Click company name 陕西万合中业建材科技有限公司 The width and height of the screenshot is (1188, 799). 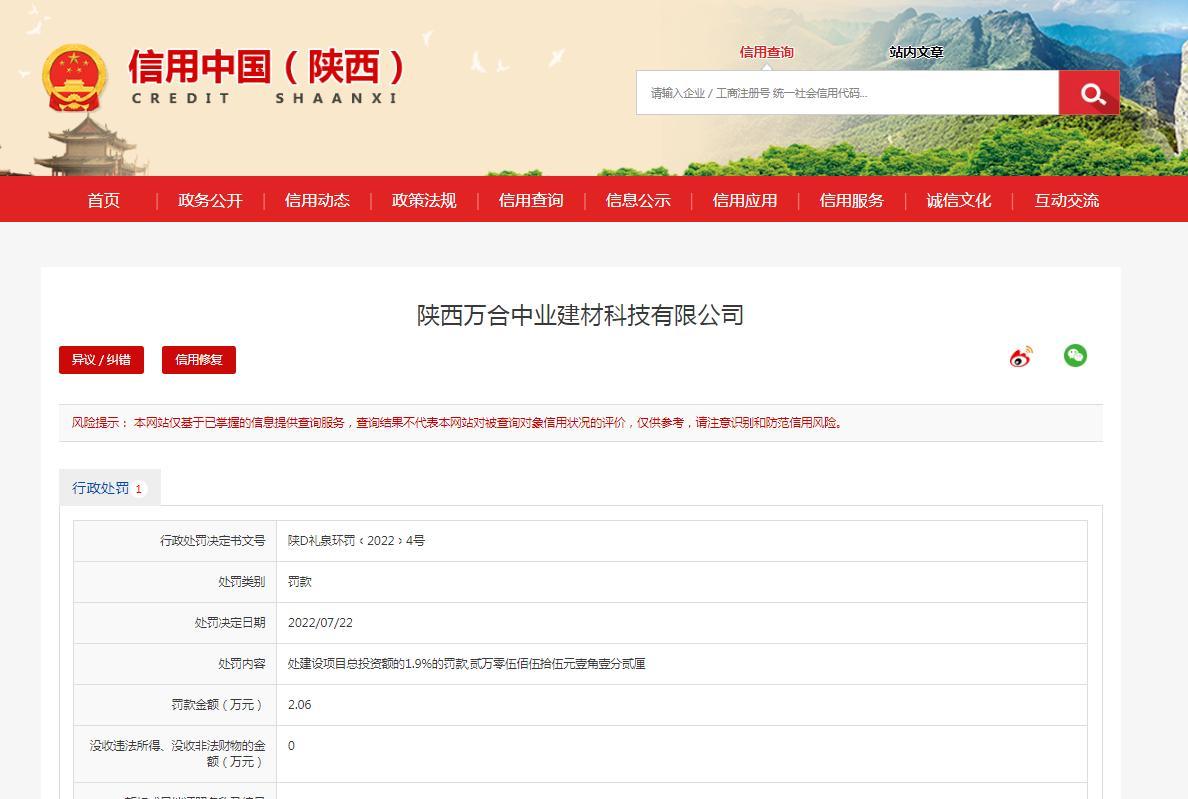(x=580, y=315)
